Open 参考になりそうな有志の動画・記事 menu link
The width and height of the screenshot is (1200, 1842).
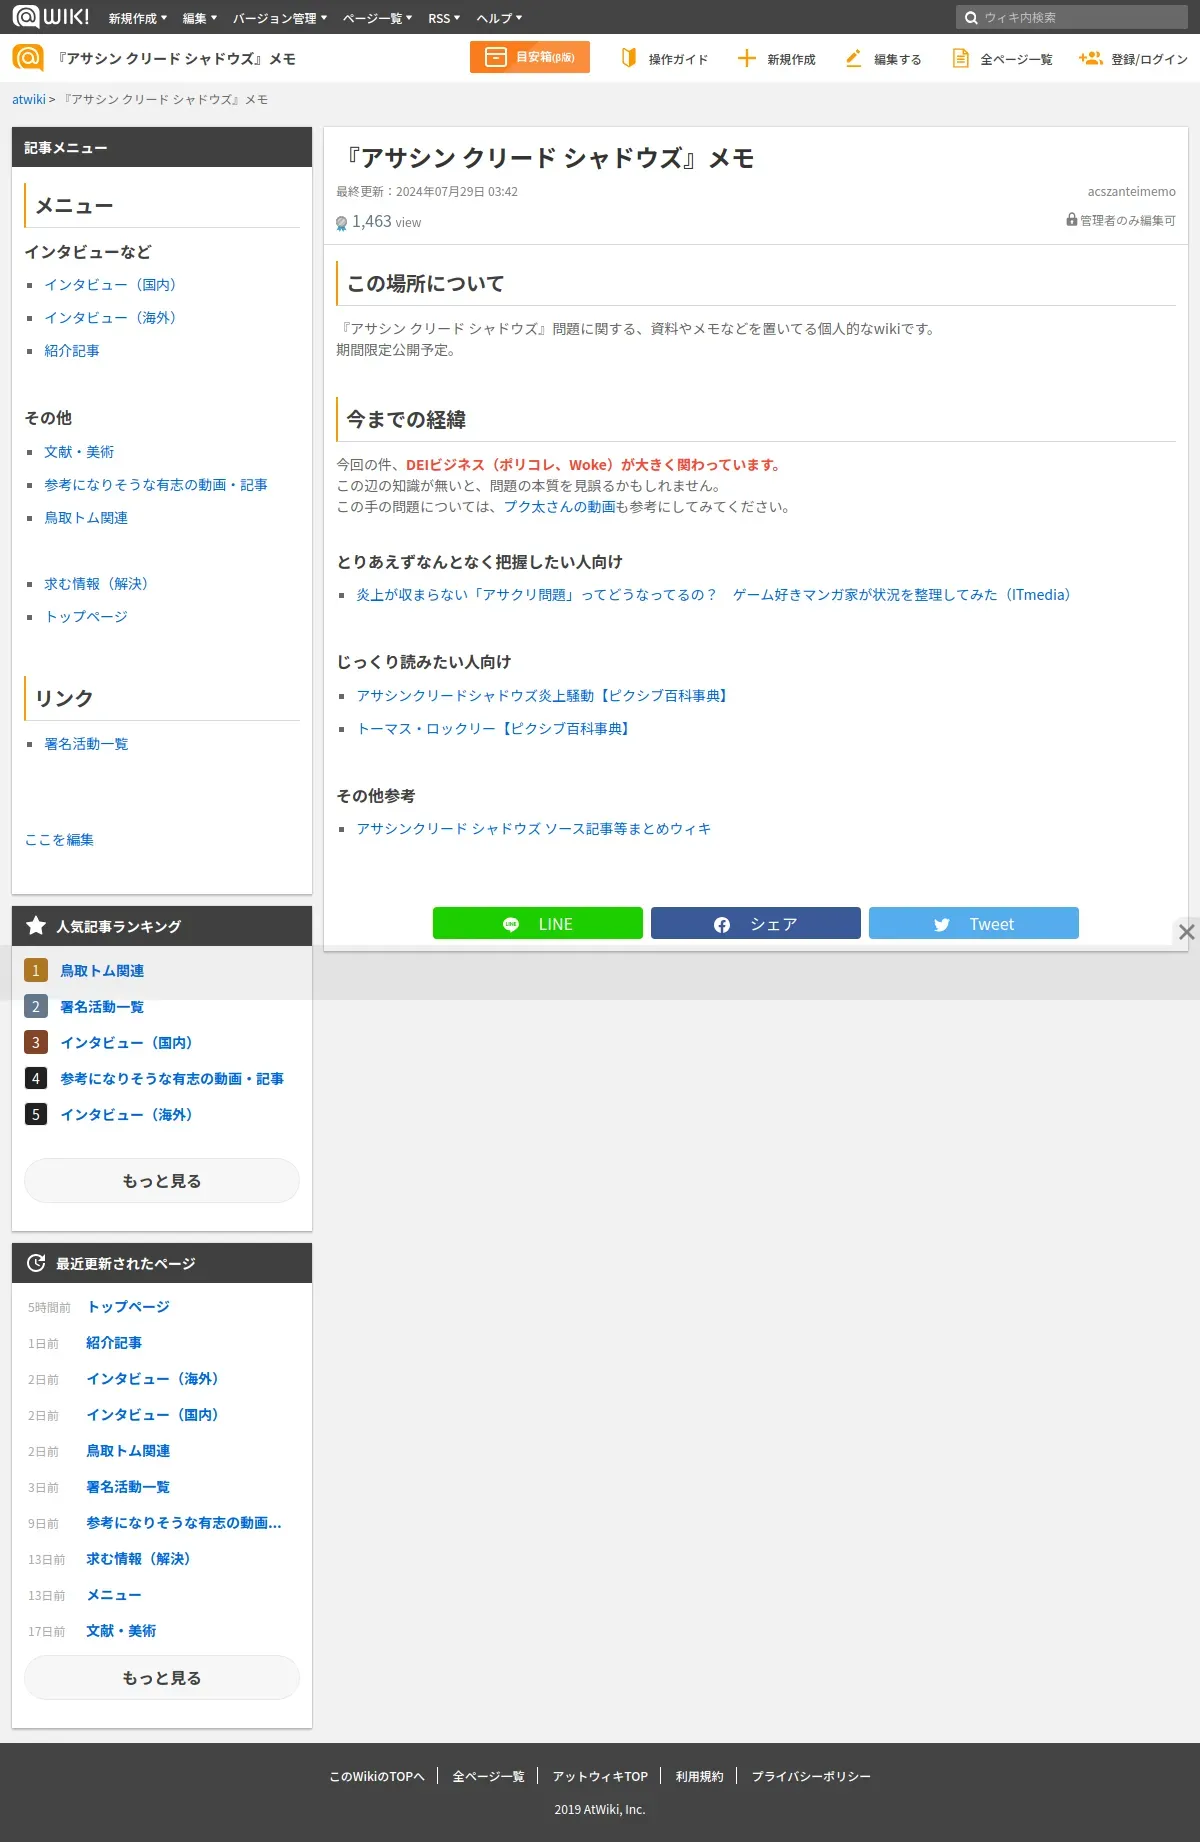(156, 485)
